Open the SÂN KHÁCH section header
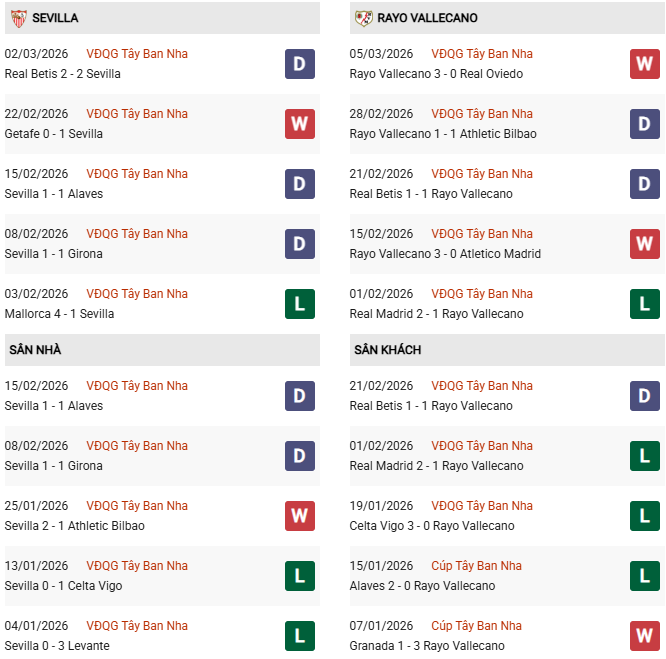Viewport: 666px width, 659px height. 387,350
